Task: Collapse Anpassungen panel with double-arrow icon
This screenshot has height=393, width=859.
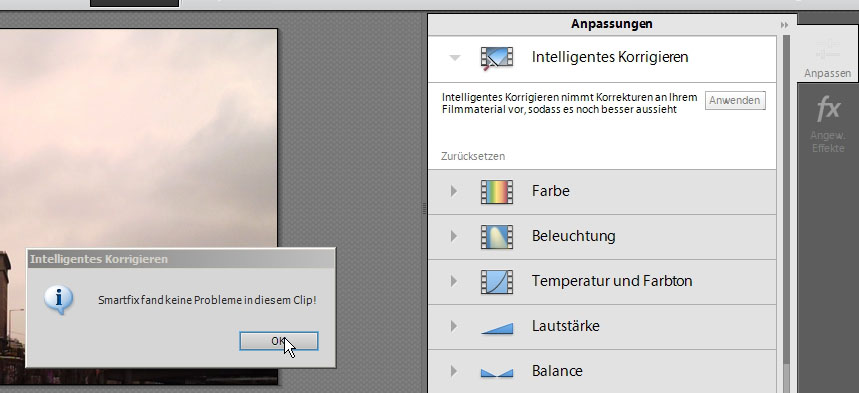Action: pos(784,25)
